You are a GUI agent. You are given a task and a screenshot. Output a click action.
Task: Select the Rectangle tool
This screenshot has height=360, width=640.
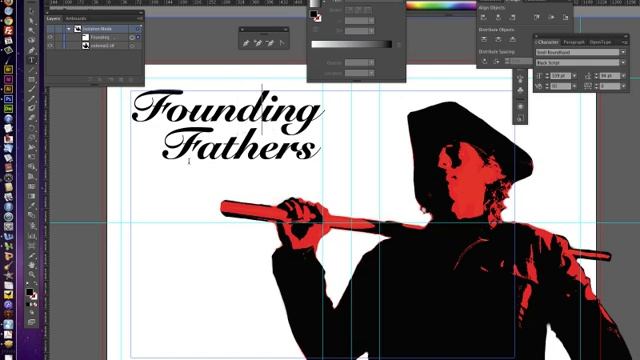tap(31, 80)
